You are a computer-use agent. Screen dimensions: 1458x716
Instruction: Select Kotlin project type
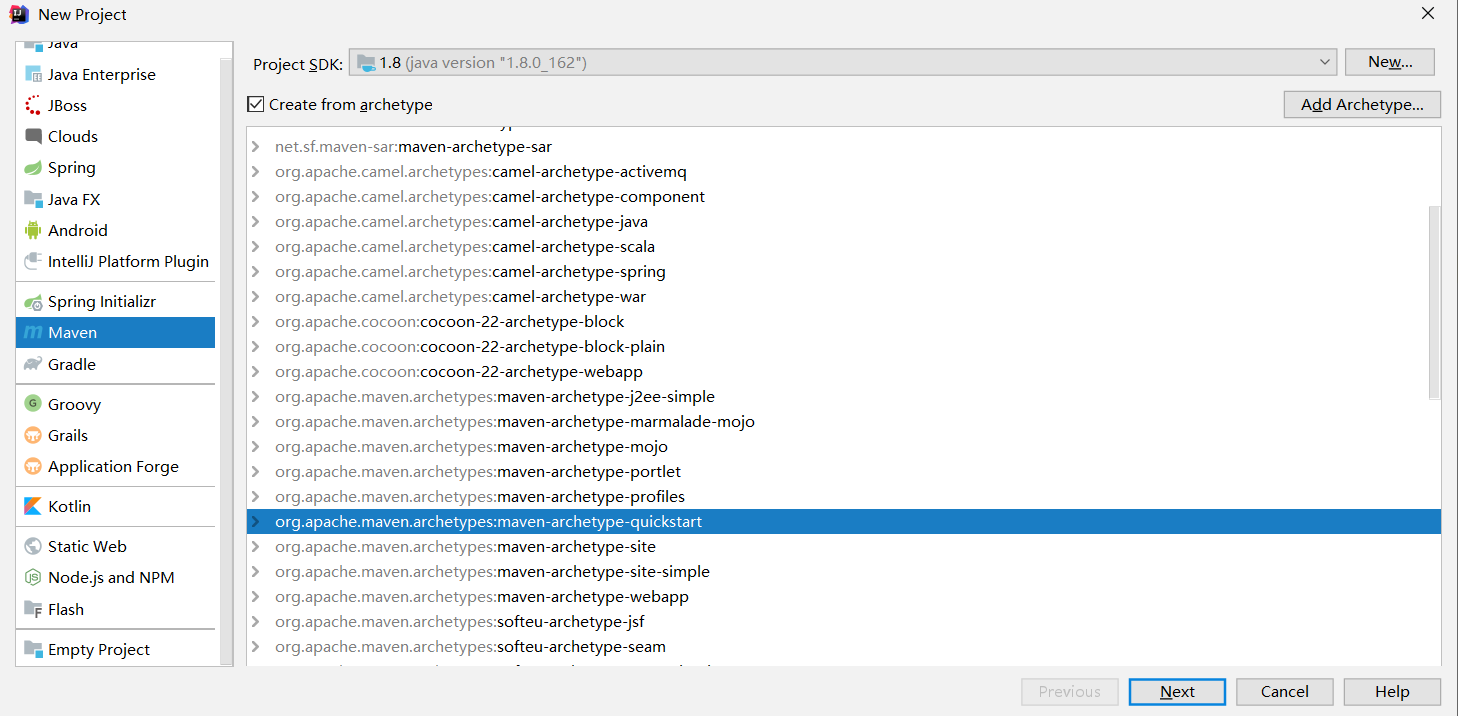pyautogui.click(x=116, y=506)
